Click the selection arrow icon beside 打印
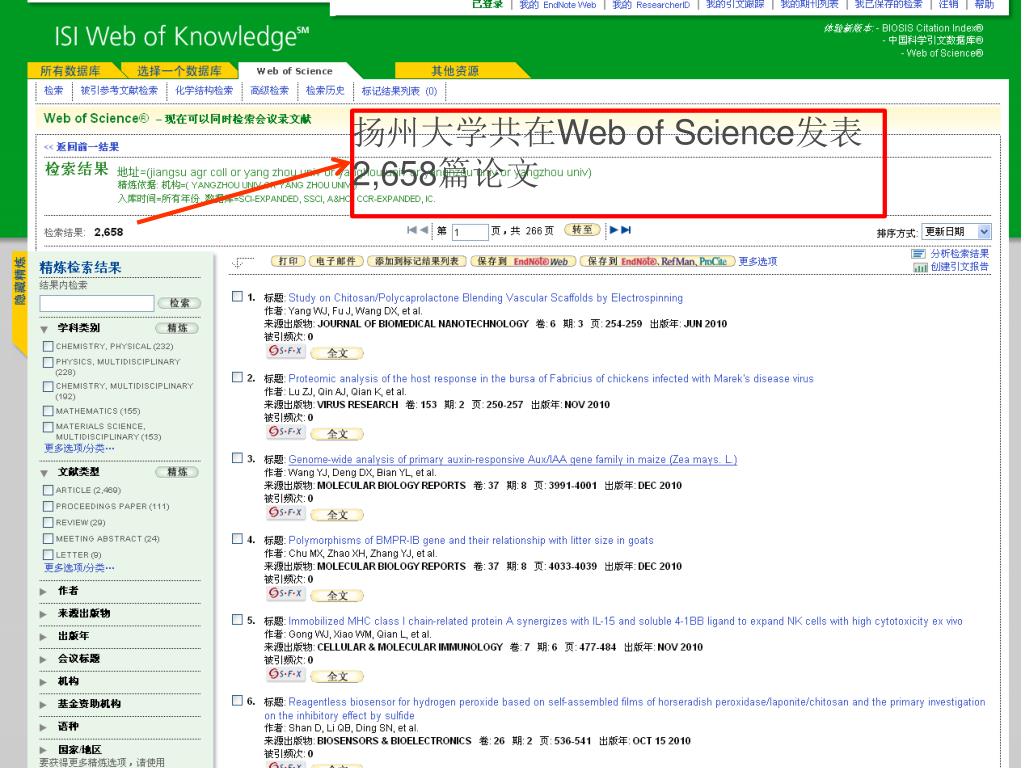The width and height of the screenshot is (1024, 768). click(243, 263)
